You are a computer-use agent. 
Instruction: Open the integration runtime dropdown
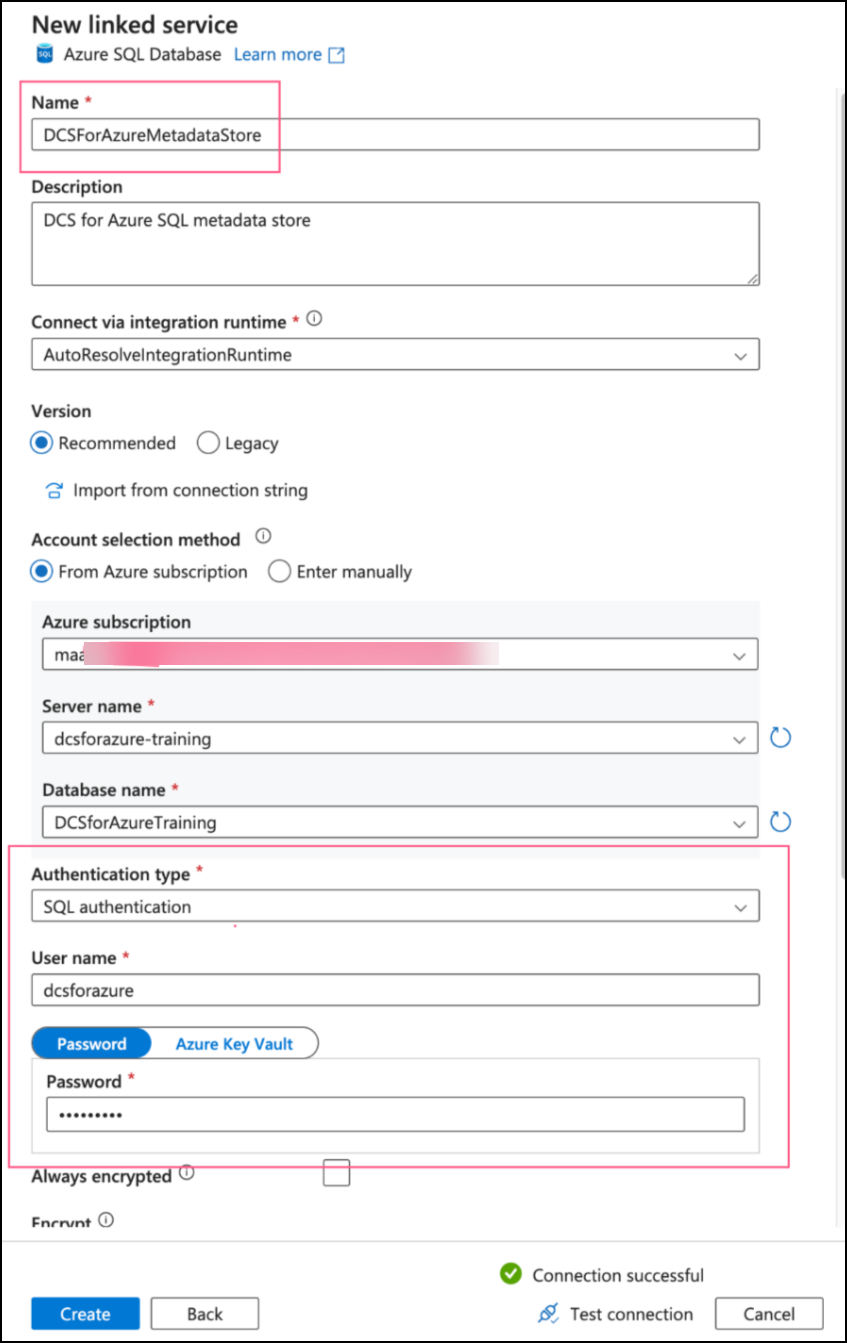[395, 354]
